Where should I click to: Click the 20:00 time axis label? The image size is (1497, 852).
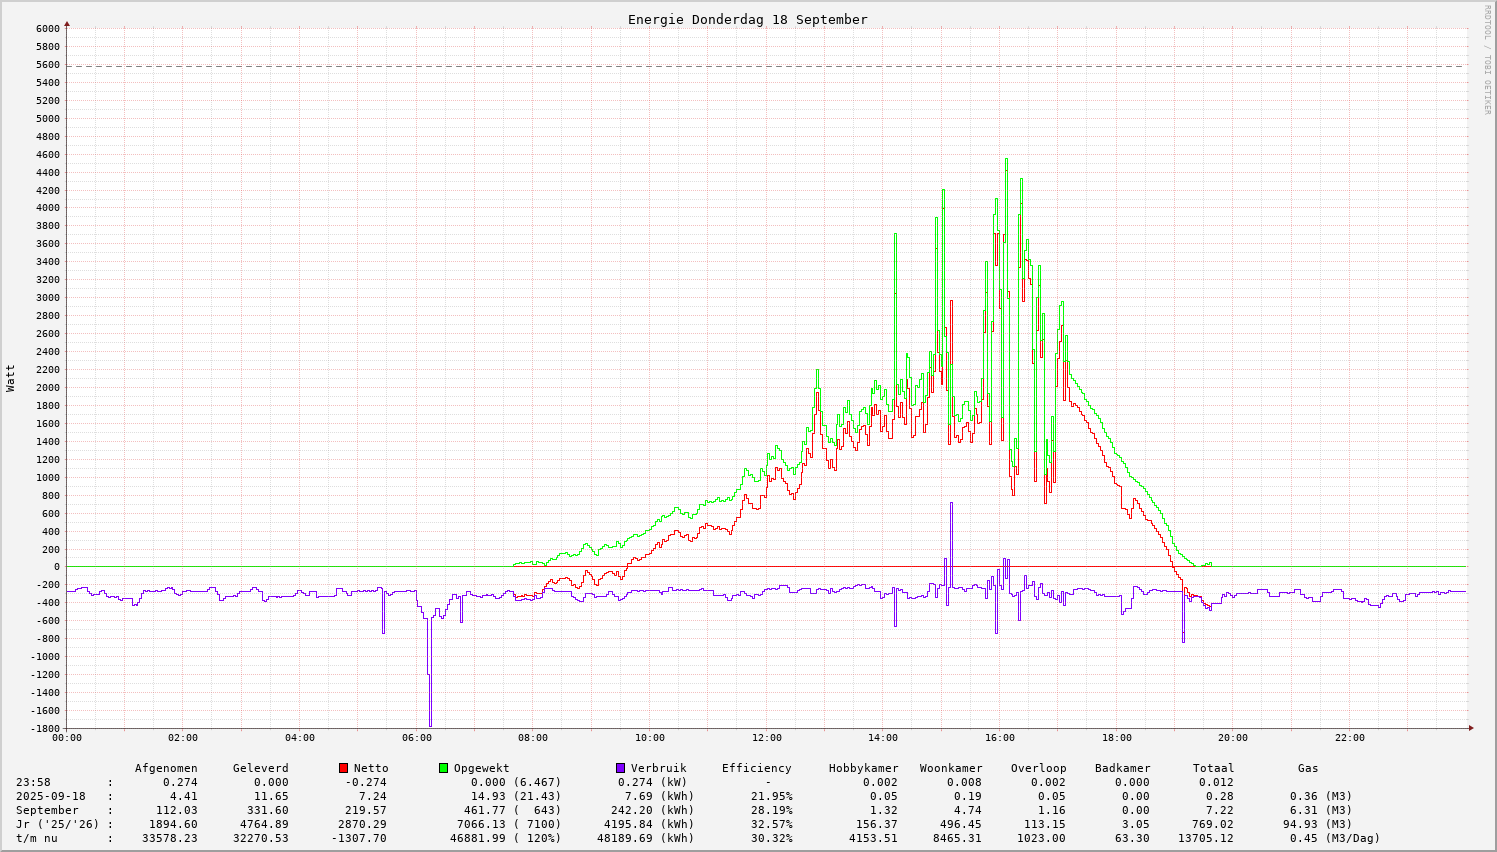click(x=1233, y=738)
